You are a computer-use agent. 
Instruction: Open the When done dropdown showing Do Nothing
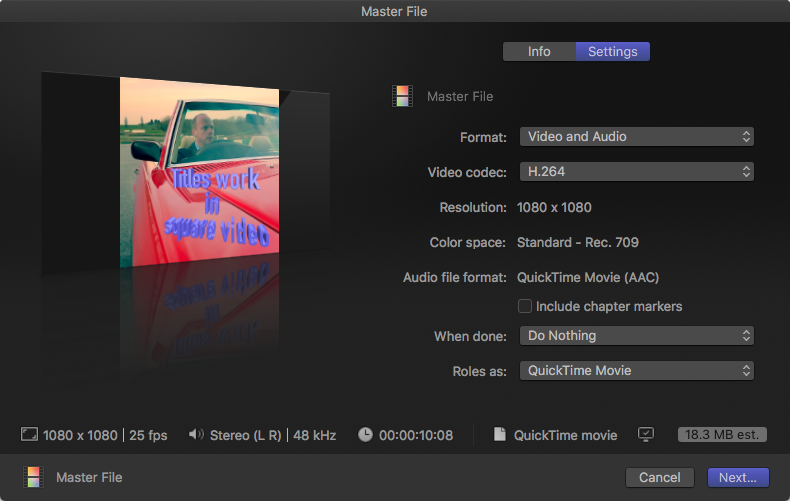637,336
